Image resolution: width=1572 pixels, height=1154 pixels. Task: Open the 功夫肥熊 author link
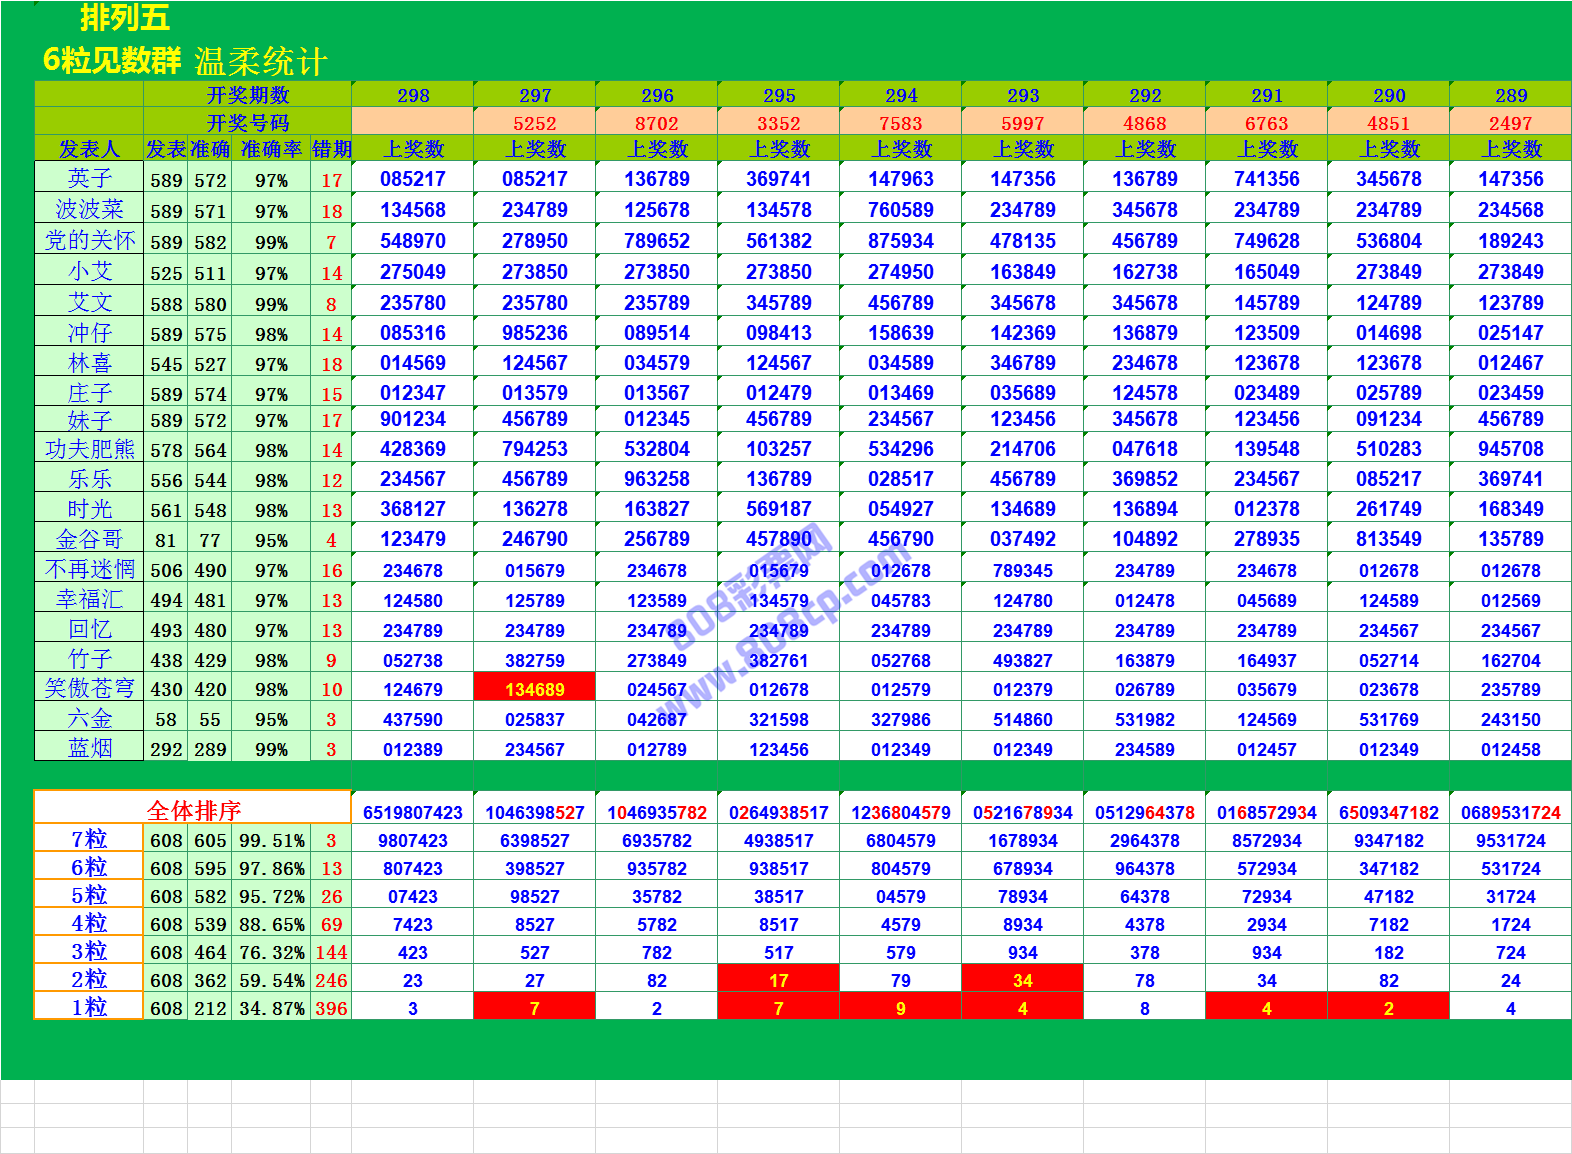pos(89,449)
